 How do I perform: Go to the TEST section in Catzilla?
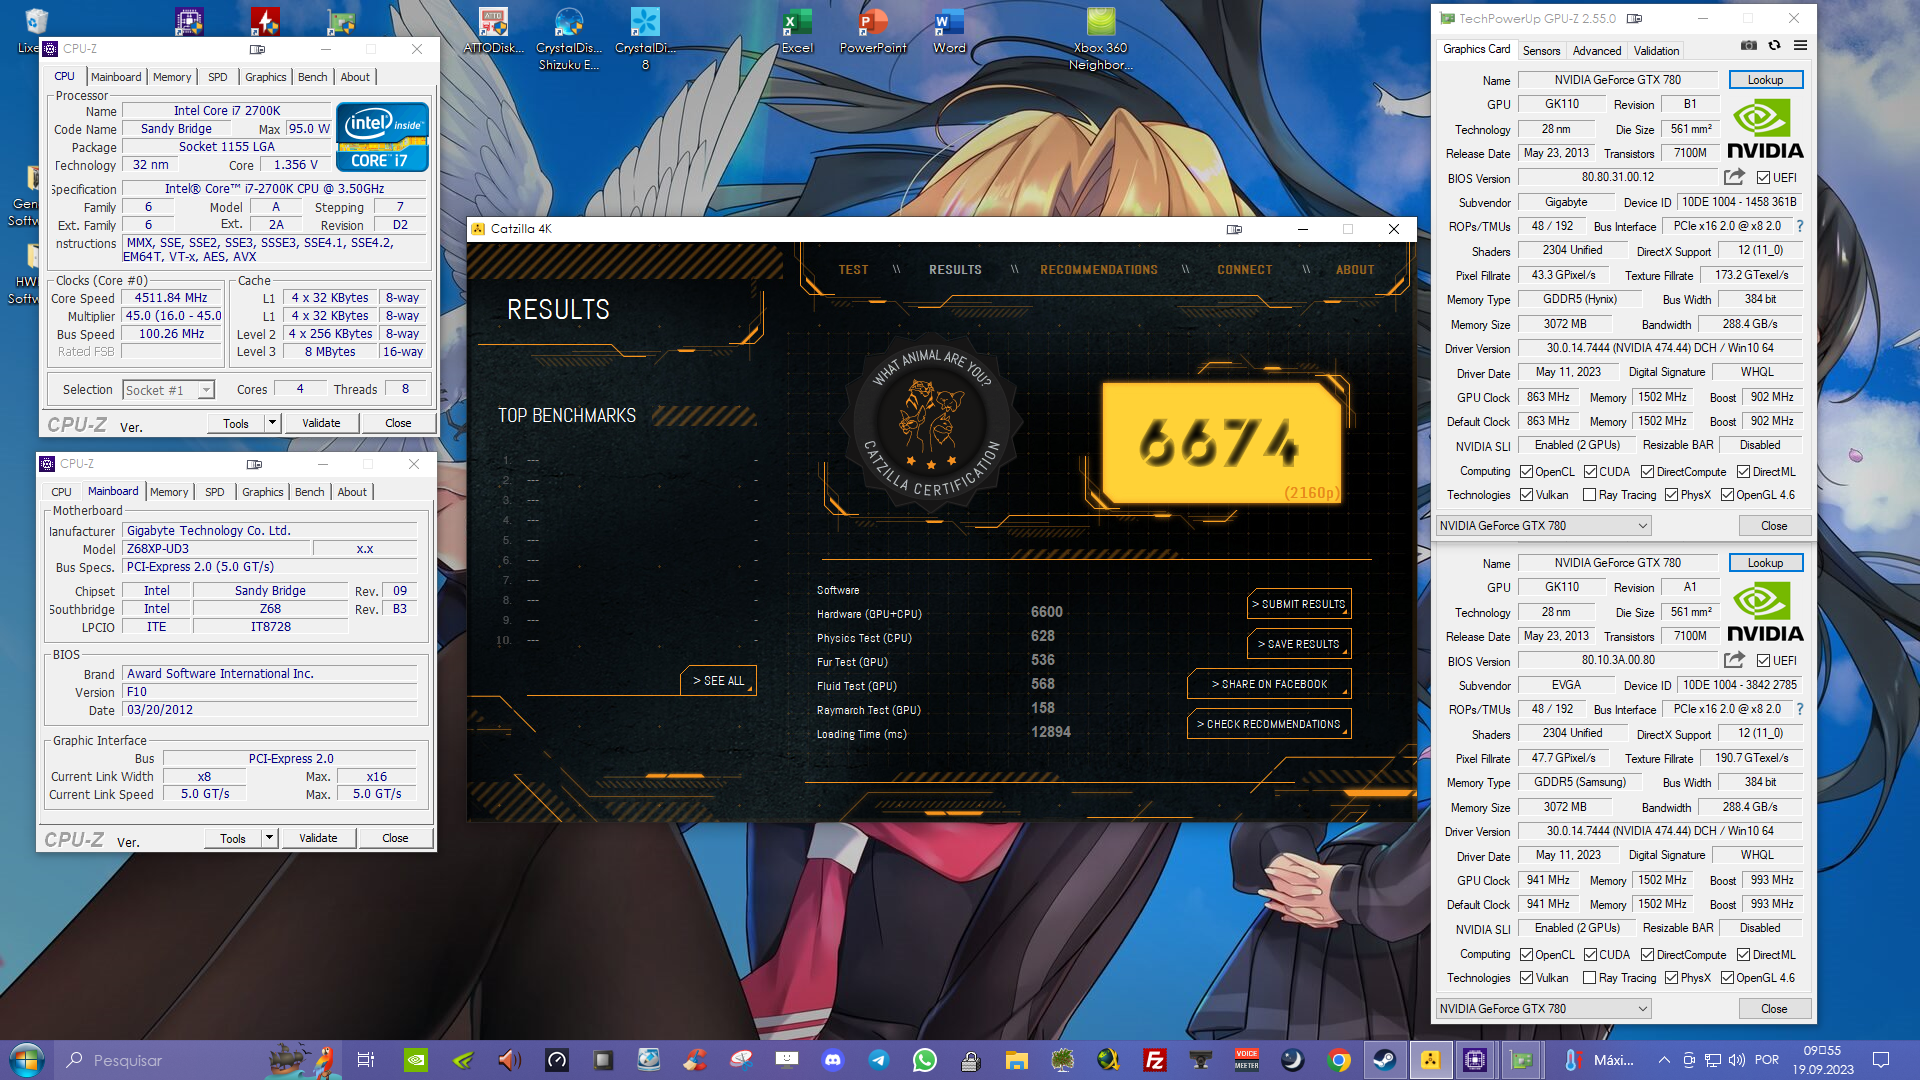(853, 270)
